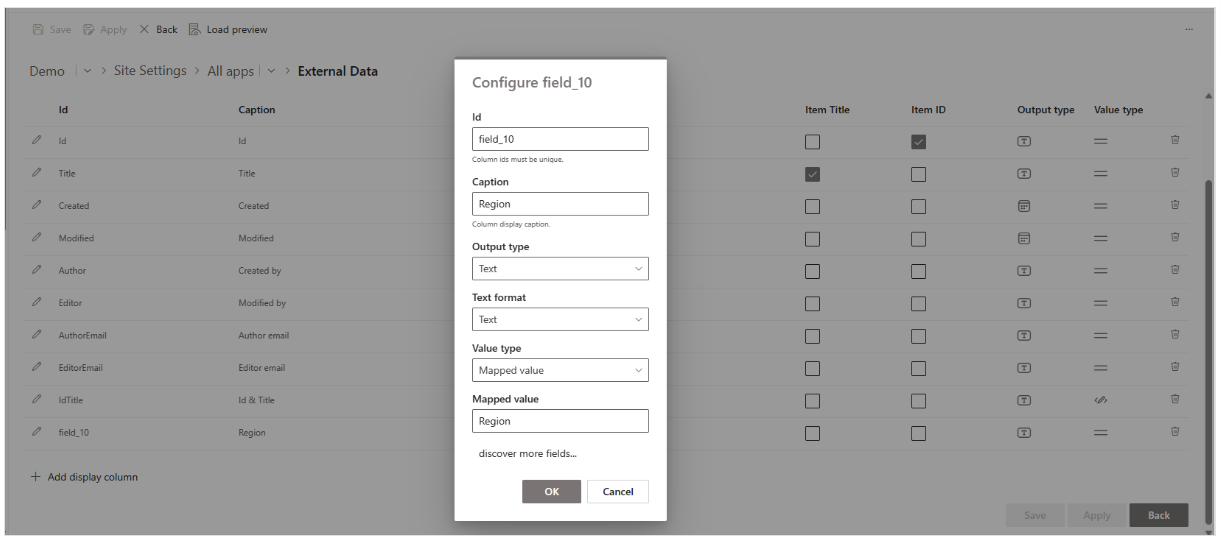Delete the field_10 row with trash icon
This screenshot has height=545, width=1222.
pos(1176,433)
